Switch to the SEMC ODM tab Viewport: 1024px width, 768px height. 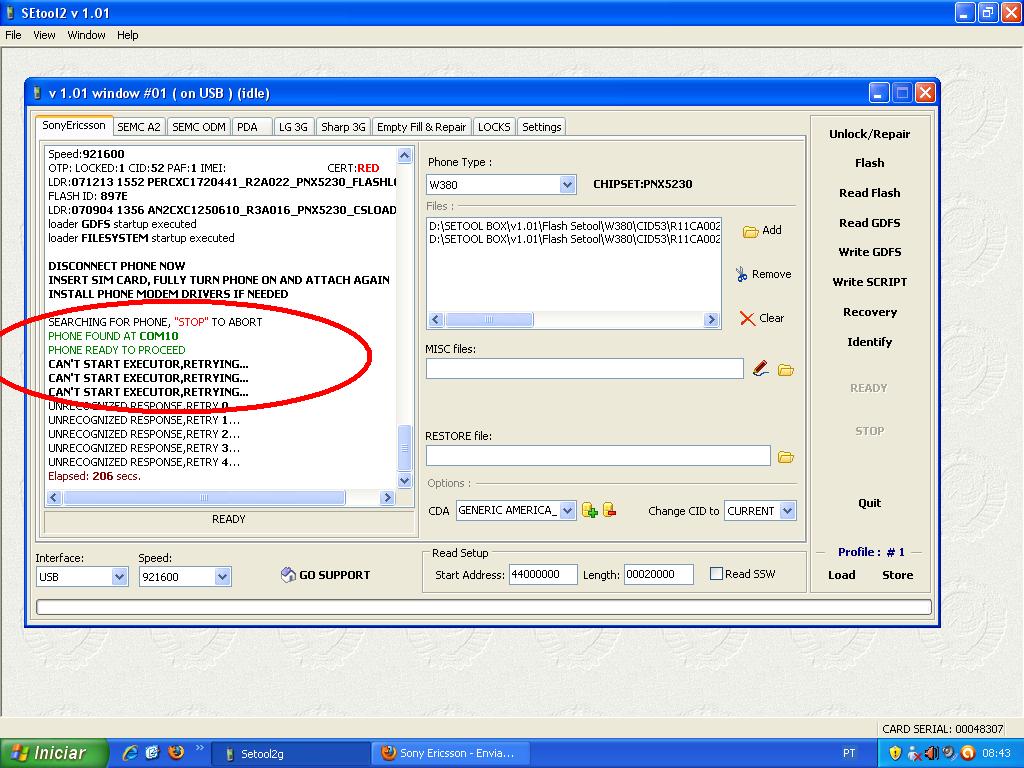199,127
